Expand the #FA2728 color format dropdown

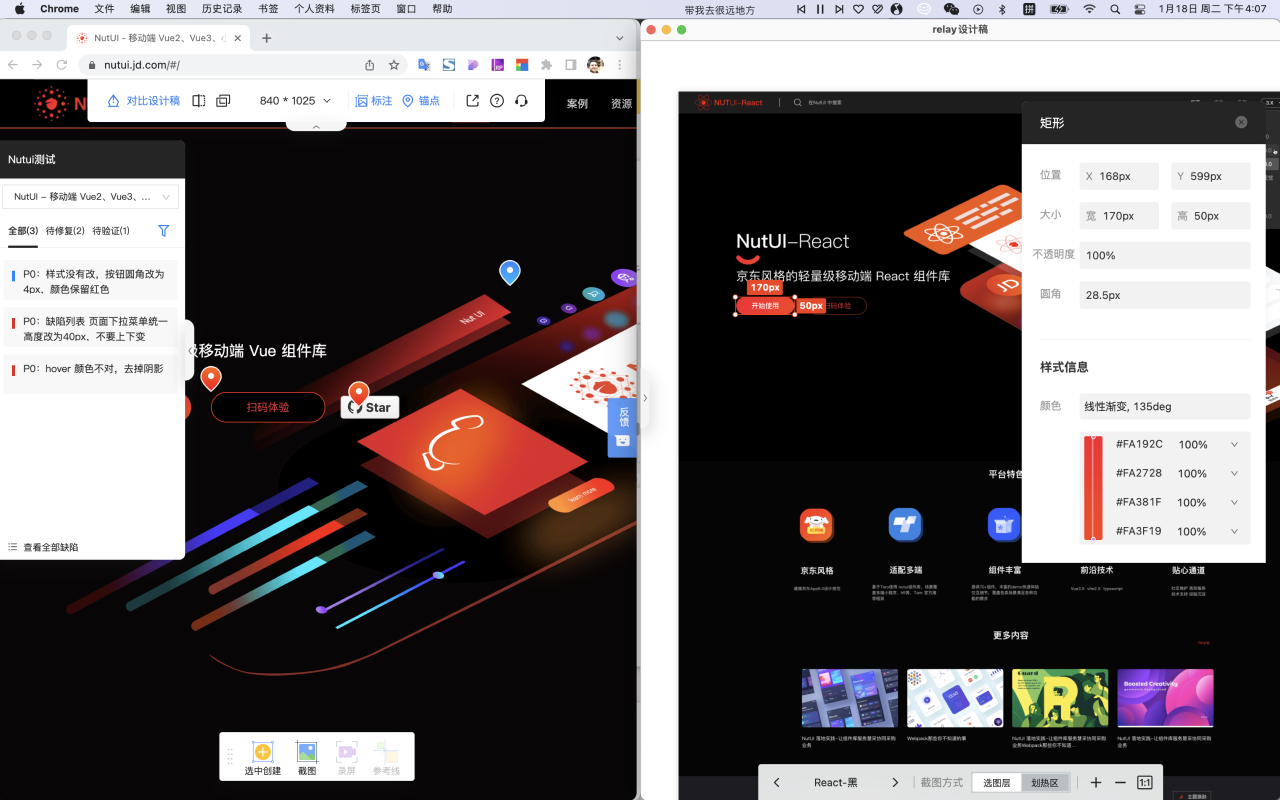click(1234, 473)
